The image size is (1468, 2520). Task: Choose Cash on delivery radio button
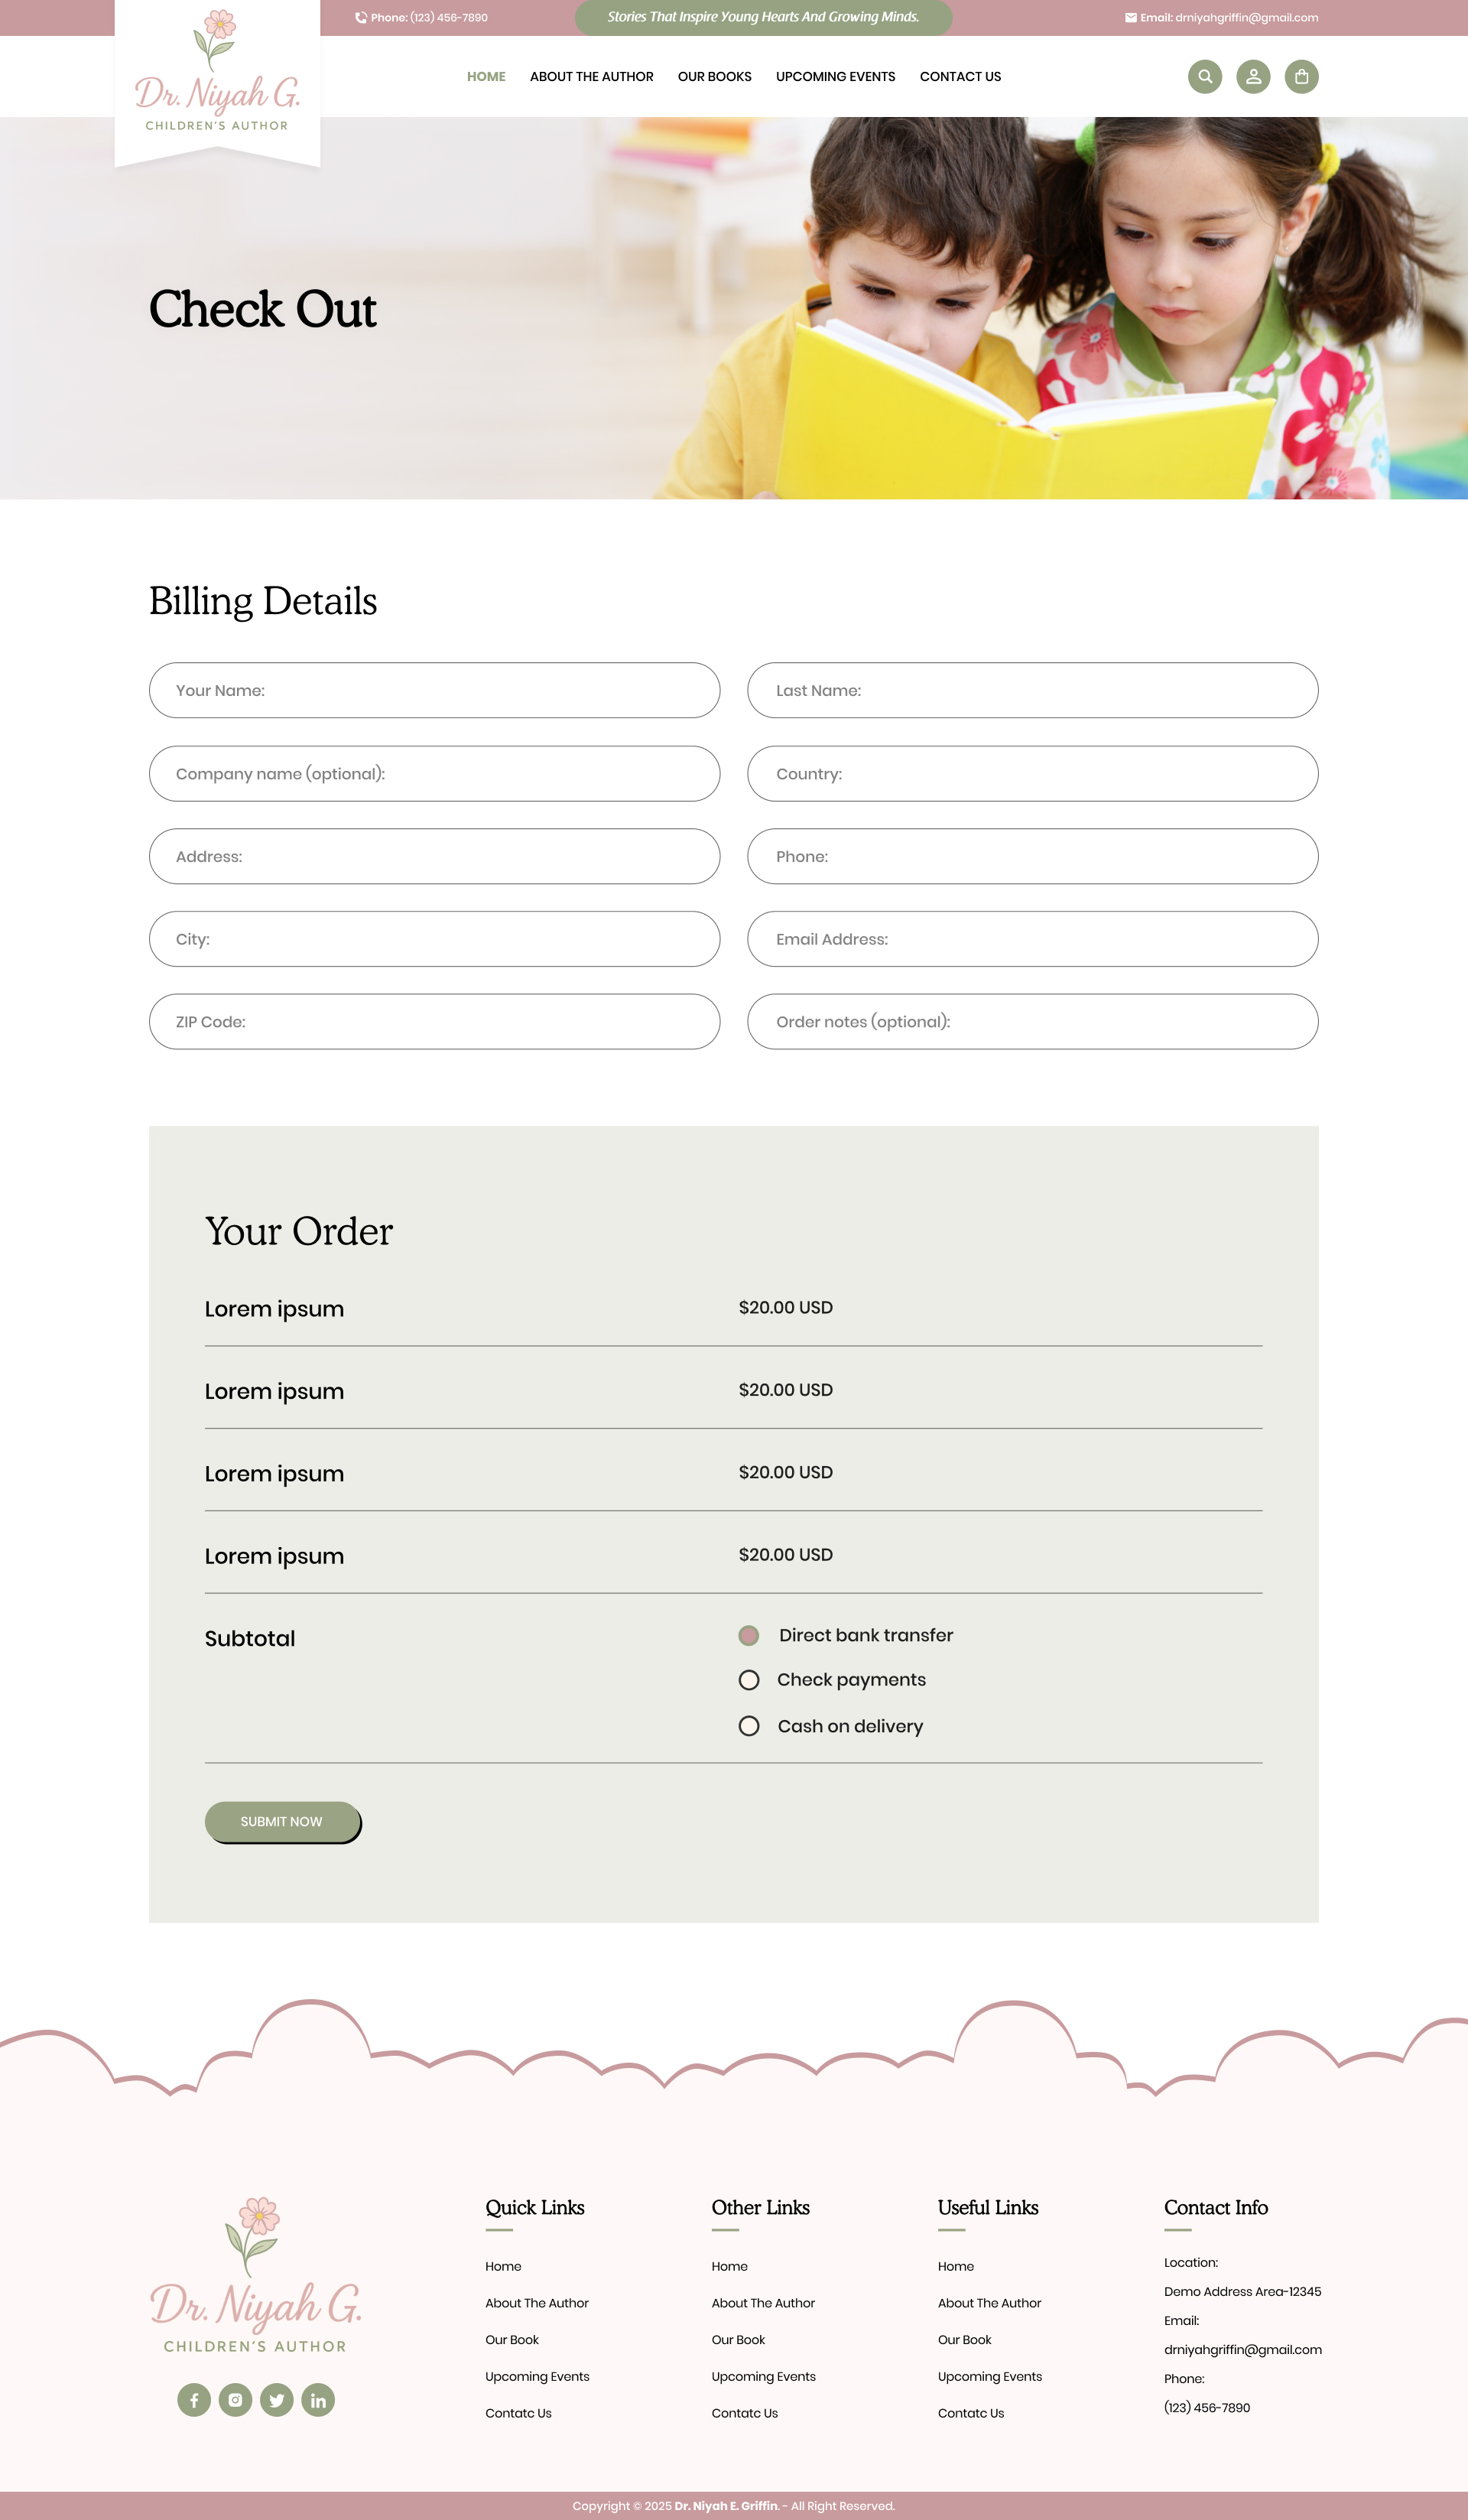(x=749, y=1726)
